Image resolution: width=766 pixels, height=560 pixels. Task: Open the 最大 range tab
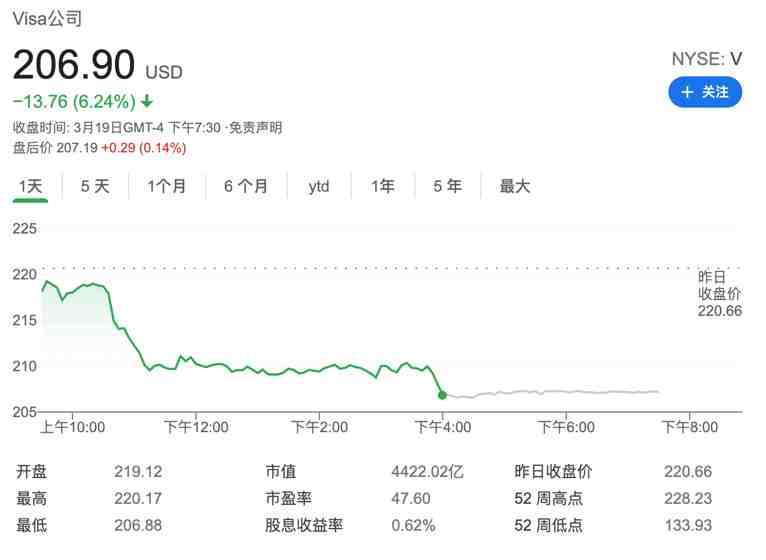click(514, 186)
